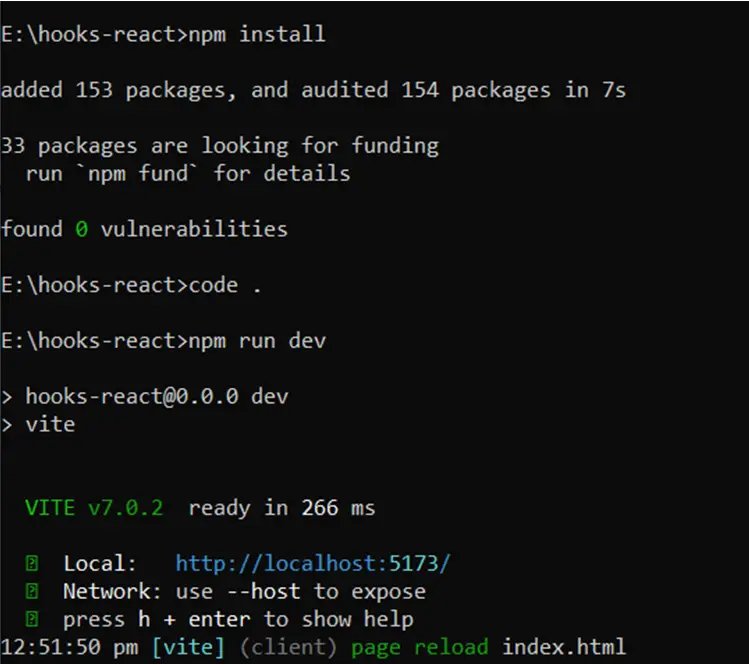Click the "npm install" command text

click(x=256, y=34)
